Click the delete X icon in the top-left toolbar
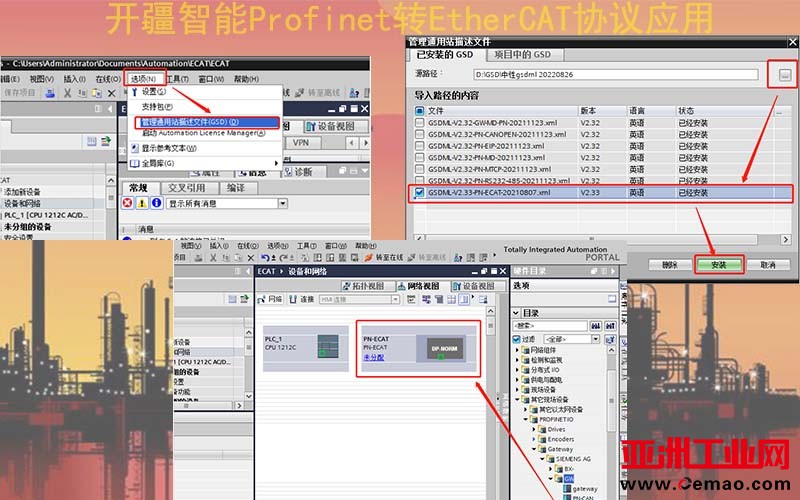Screen dimensions: 800x500 point(111,93)
